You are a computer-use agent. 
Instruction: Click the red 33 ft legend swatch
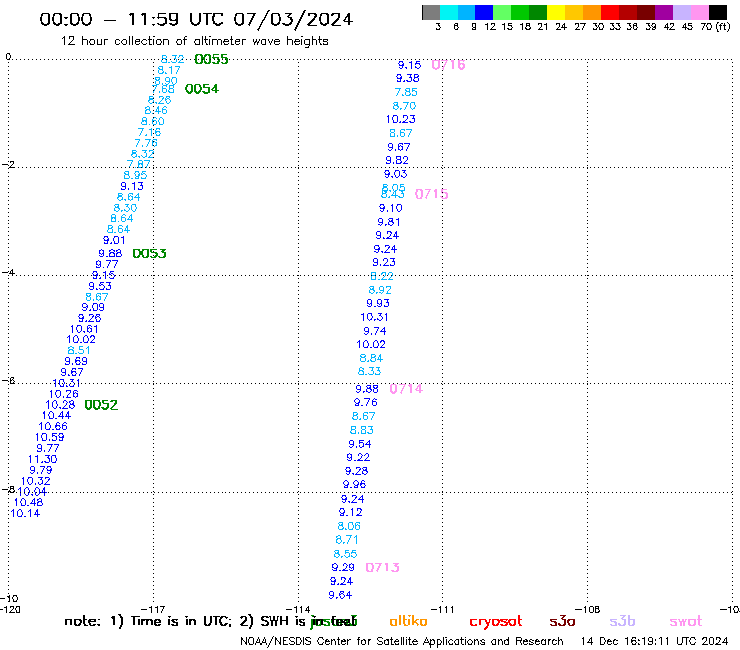[x=610, y=12]
